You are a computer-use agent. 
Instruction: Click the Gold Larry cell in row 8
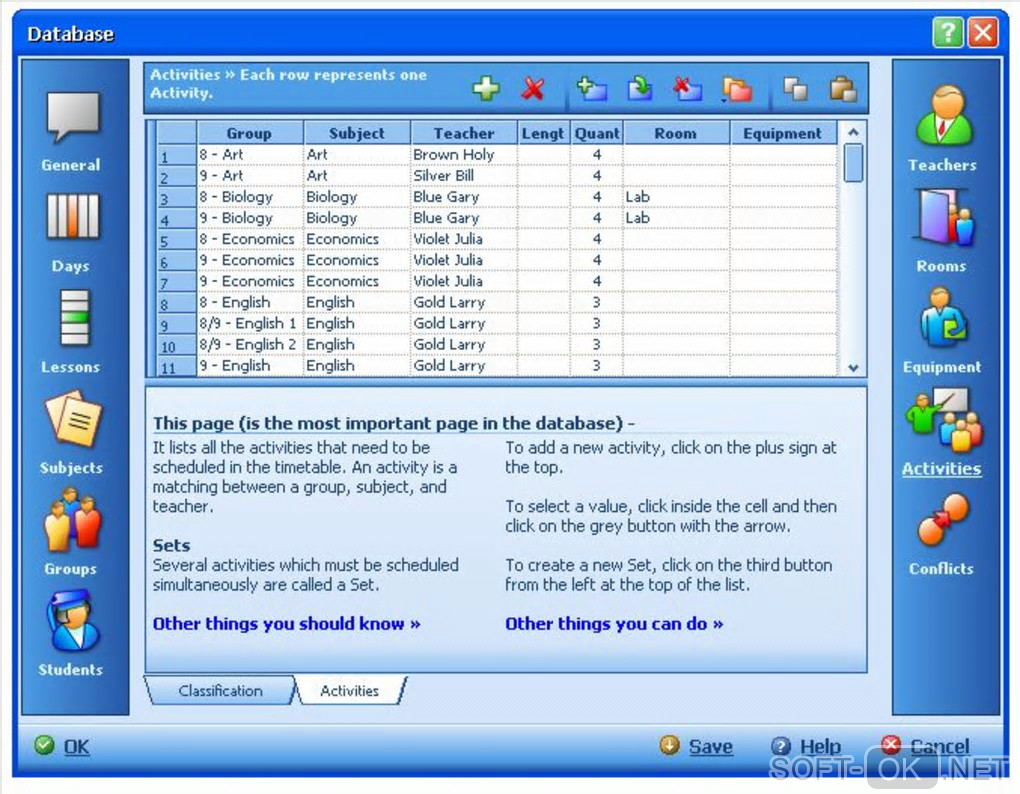(464, 302)
